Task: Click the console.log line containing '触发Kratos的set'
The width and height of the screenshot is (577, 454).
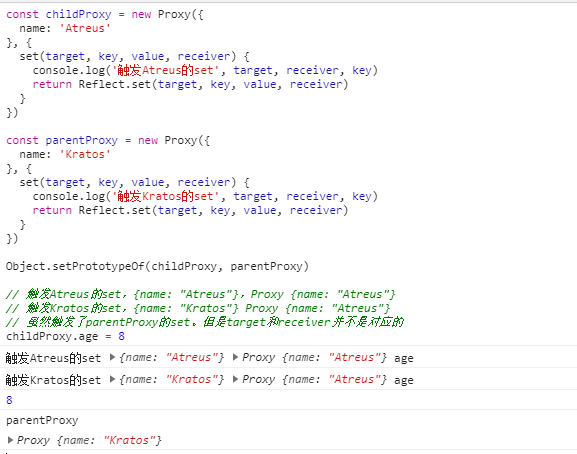Action: (x=205, y=196)
